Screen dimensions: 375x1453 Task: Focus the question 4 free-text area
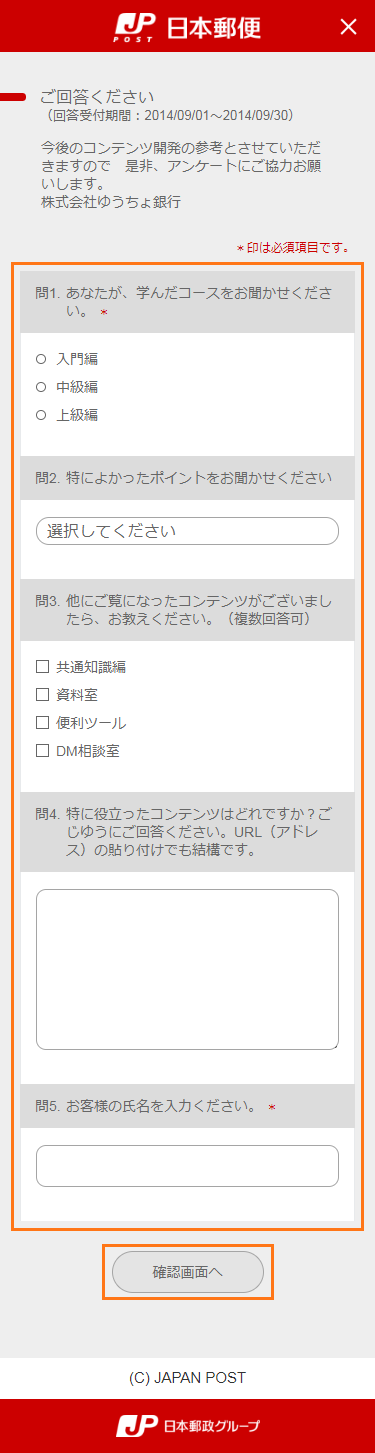pyautogui.click(x=187, y=969)
